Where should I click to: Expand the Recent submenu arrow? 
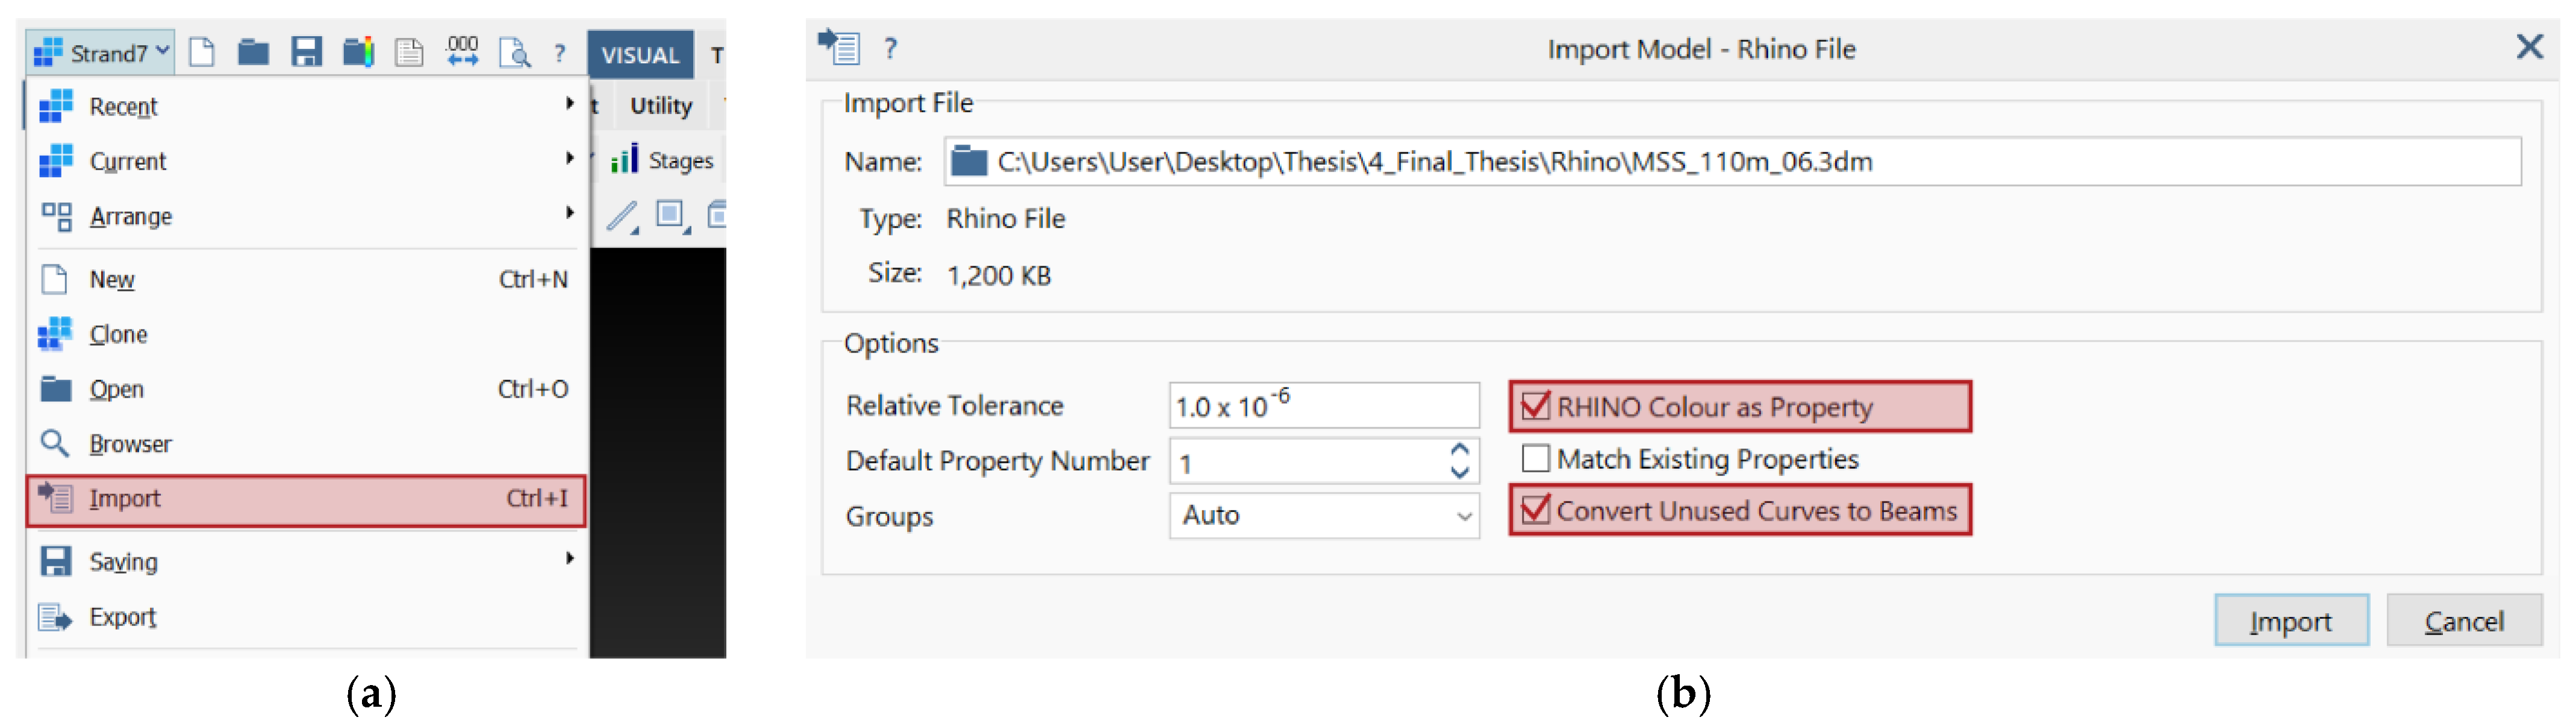click(569, 104)
